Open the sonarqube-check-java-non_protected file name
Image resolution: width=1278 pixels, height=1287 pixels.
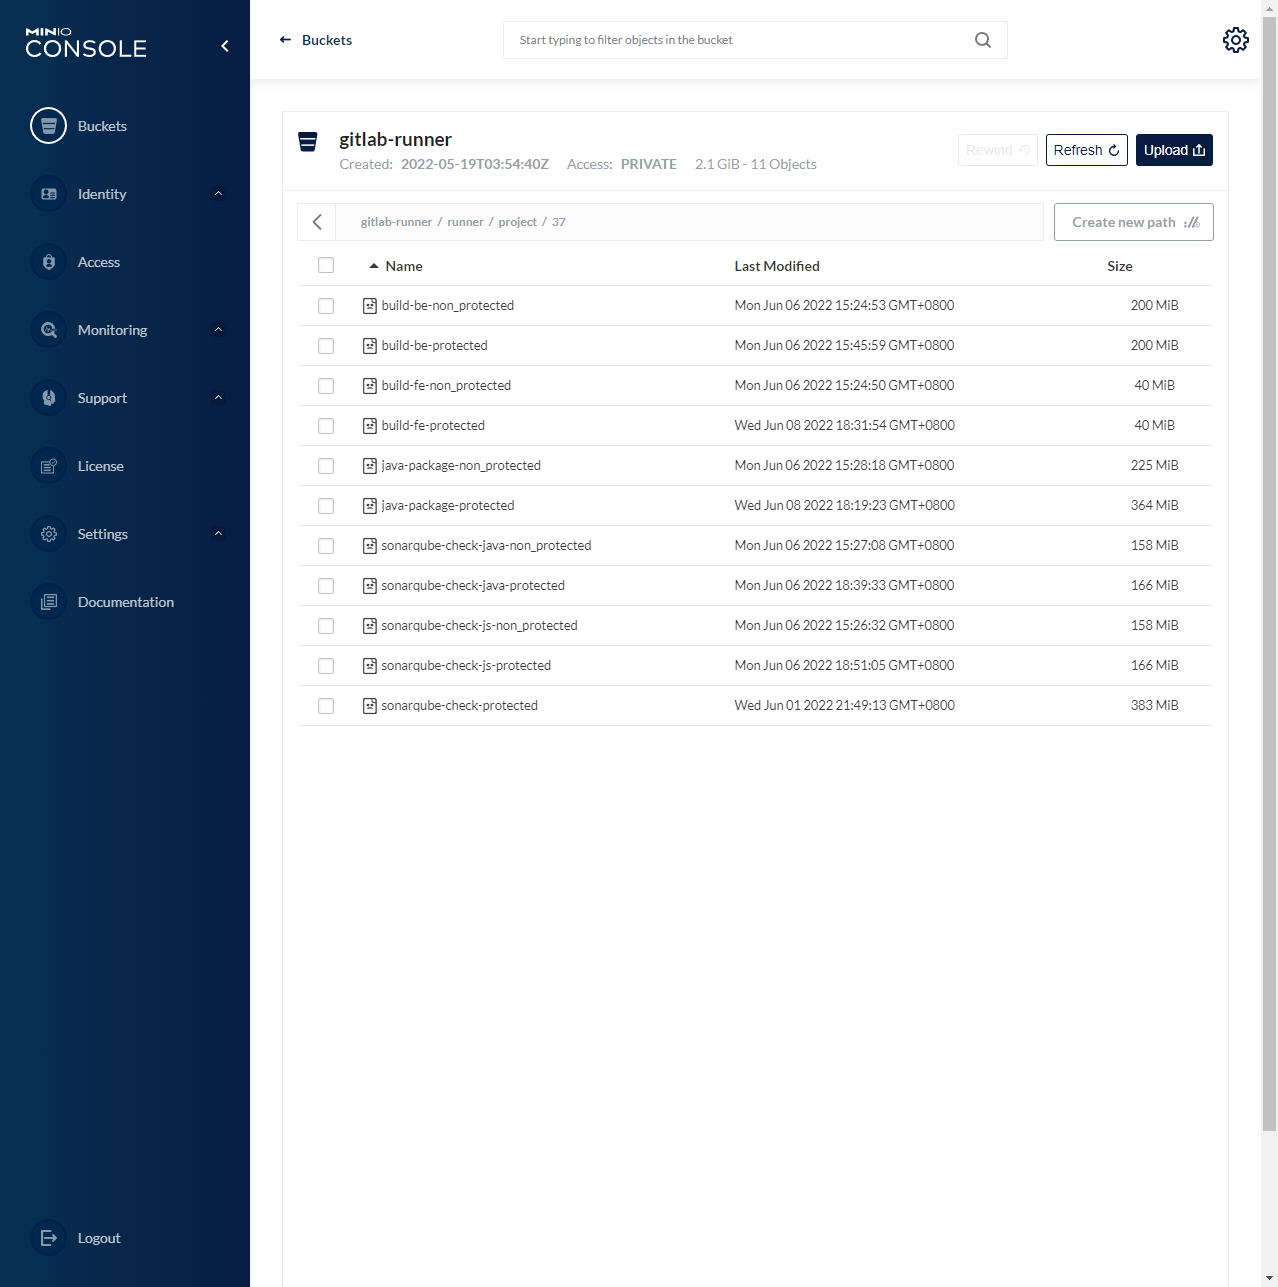(x=486, y=546)
